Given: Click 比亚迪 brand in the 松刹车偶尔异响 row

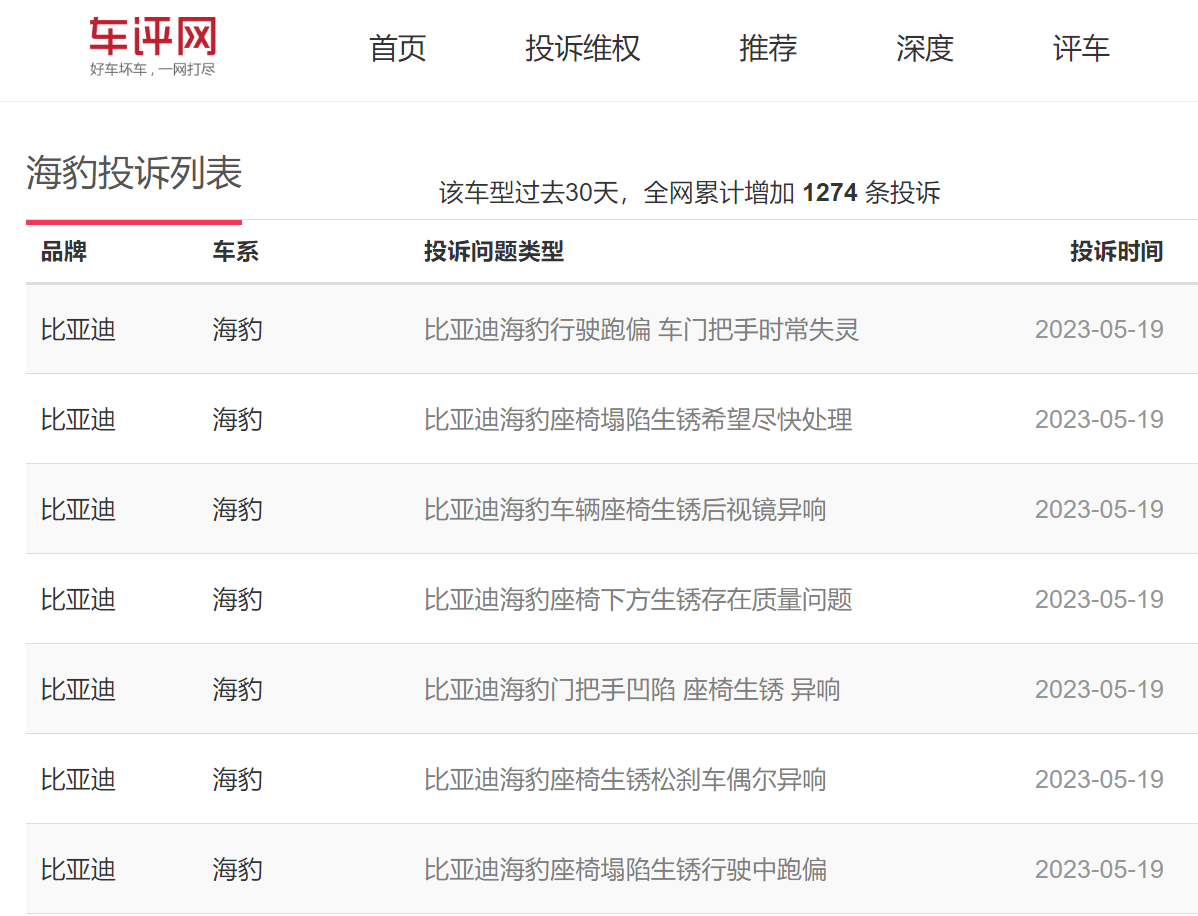Looking at the screenshot, I should (x=78, y=779).
